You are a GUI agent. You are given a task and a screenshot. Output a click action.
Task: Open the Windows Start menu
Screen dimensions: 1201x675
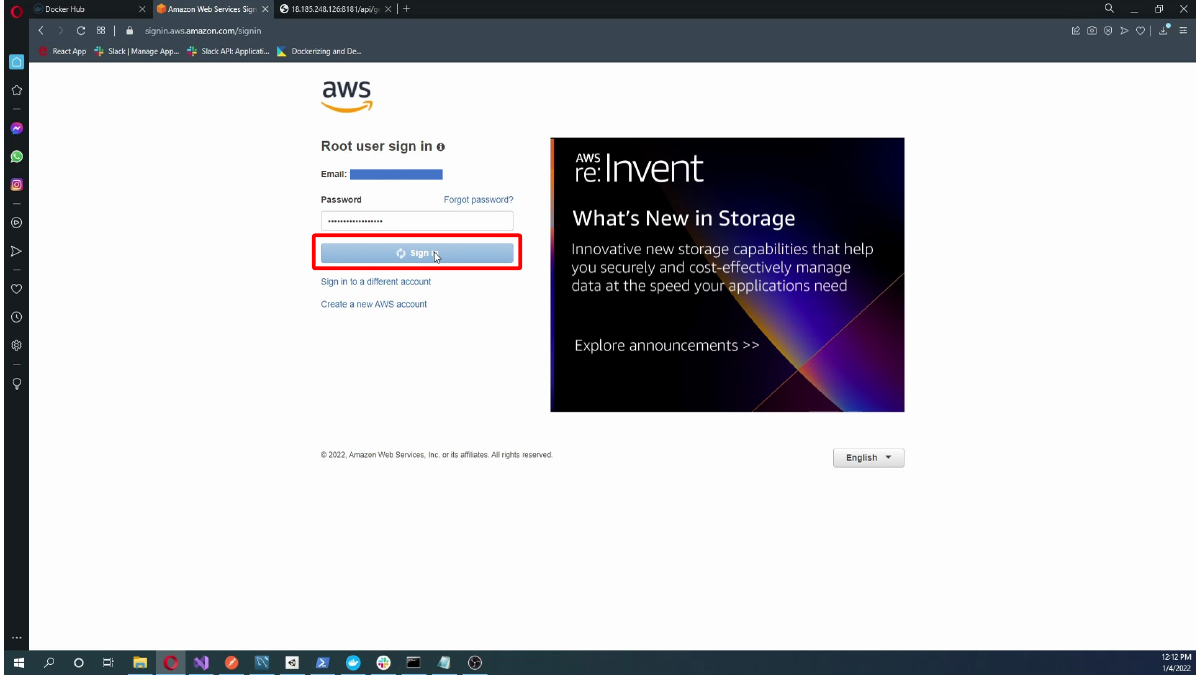[x=18, y=662]
